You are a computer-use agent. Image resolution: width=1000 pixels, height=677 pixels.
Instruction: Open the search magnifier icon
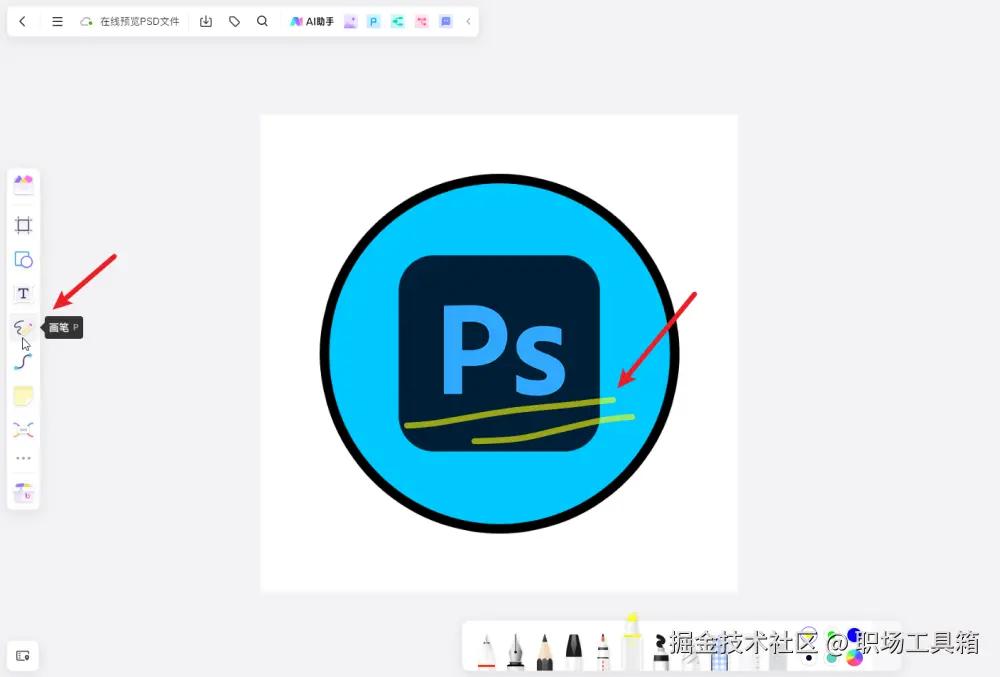[x=262, y=21]
